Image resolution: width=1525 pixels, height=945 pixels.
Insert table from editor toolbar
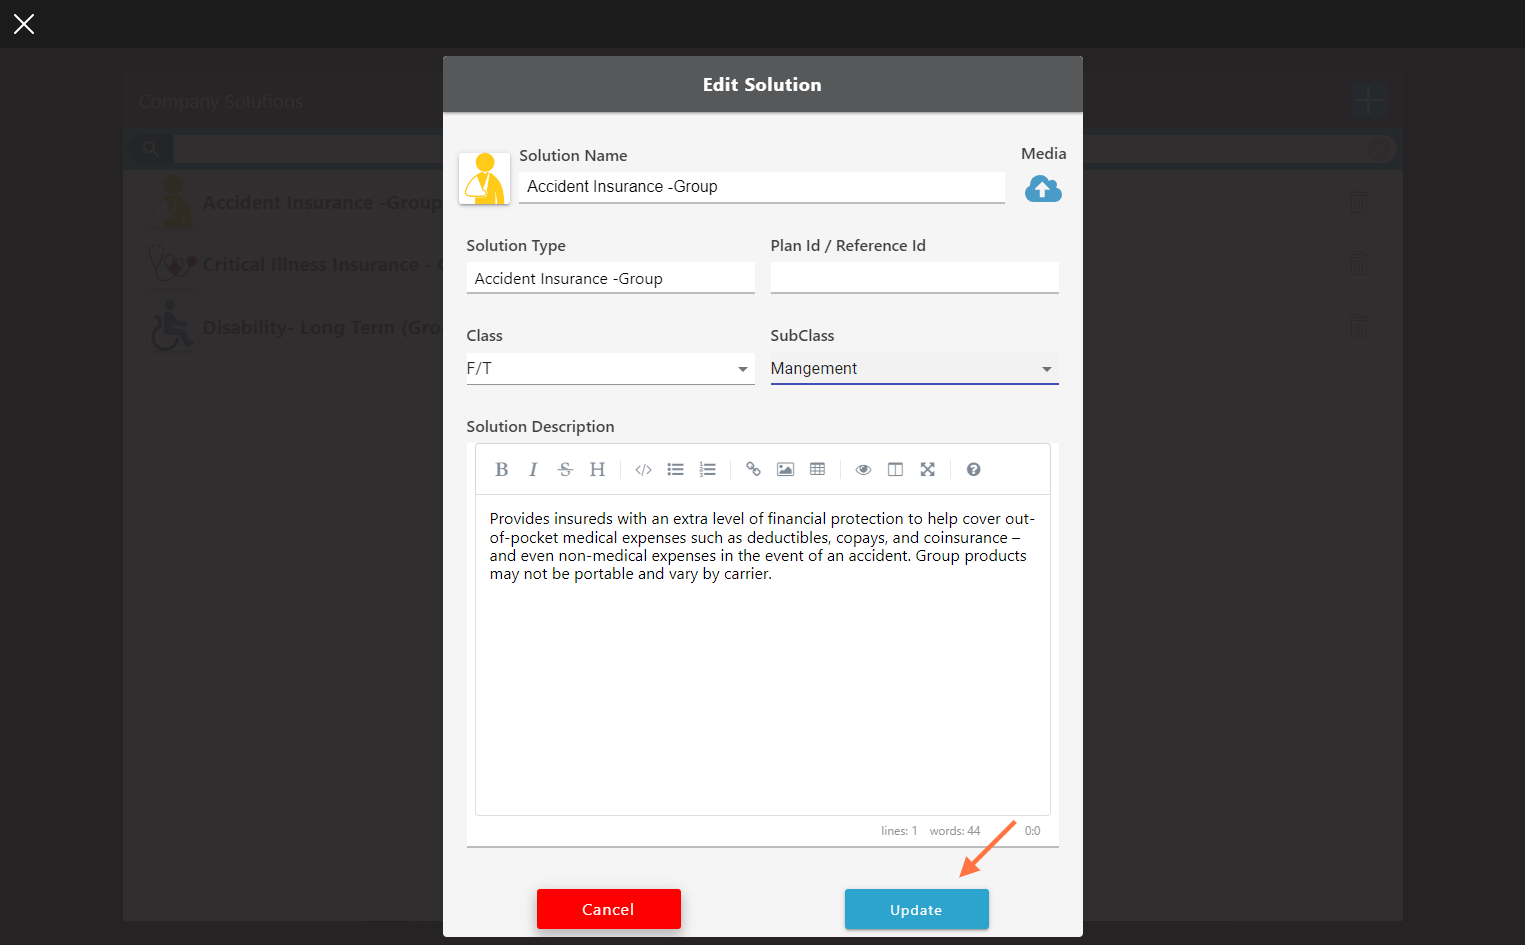pyautogui.click(x=817, y=469)
